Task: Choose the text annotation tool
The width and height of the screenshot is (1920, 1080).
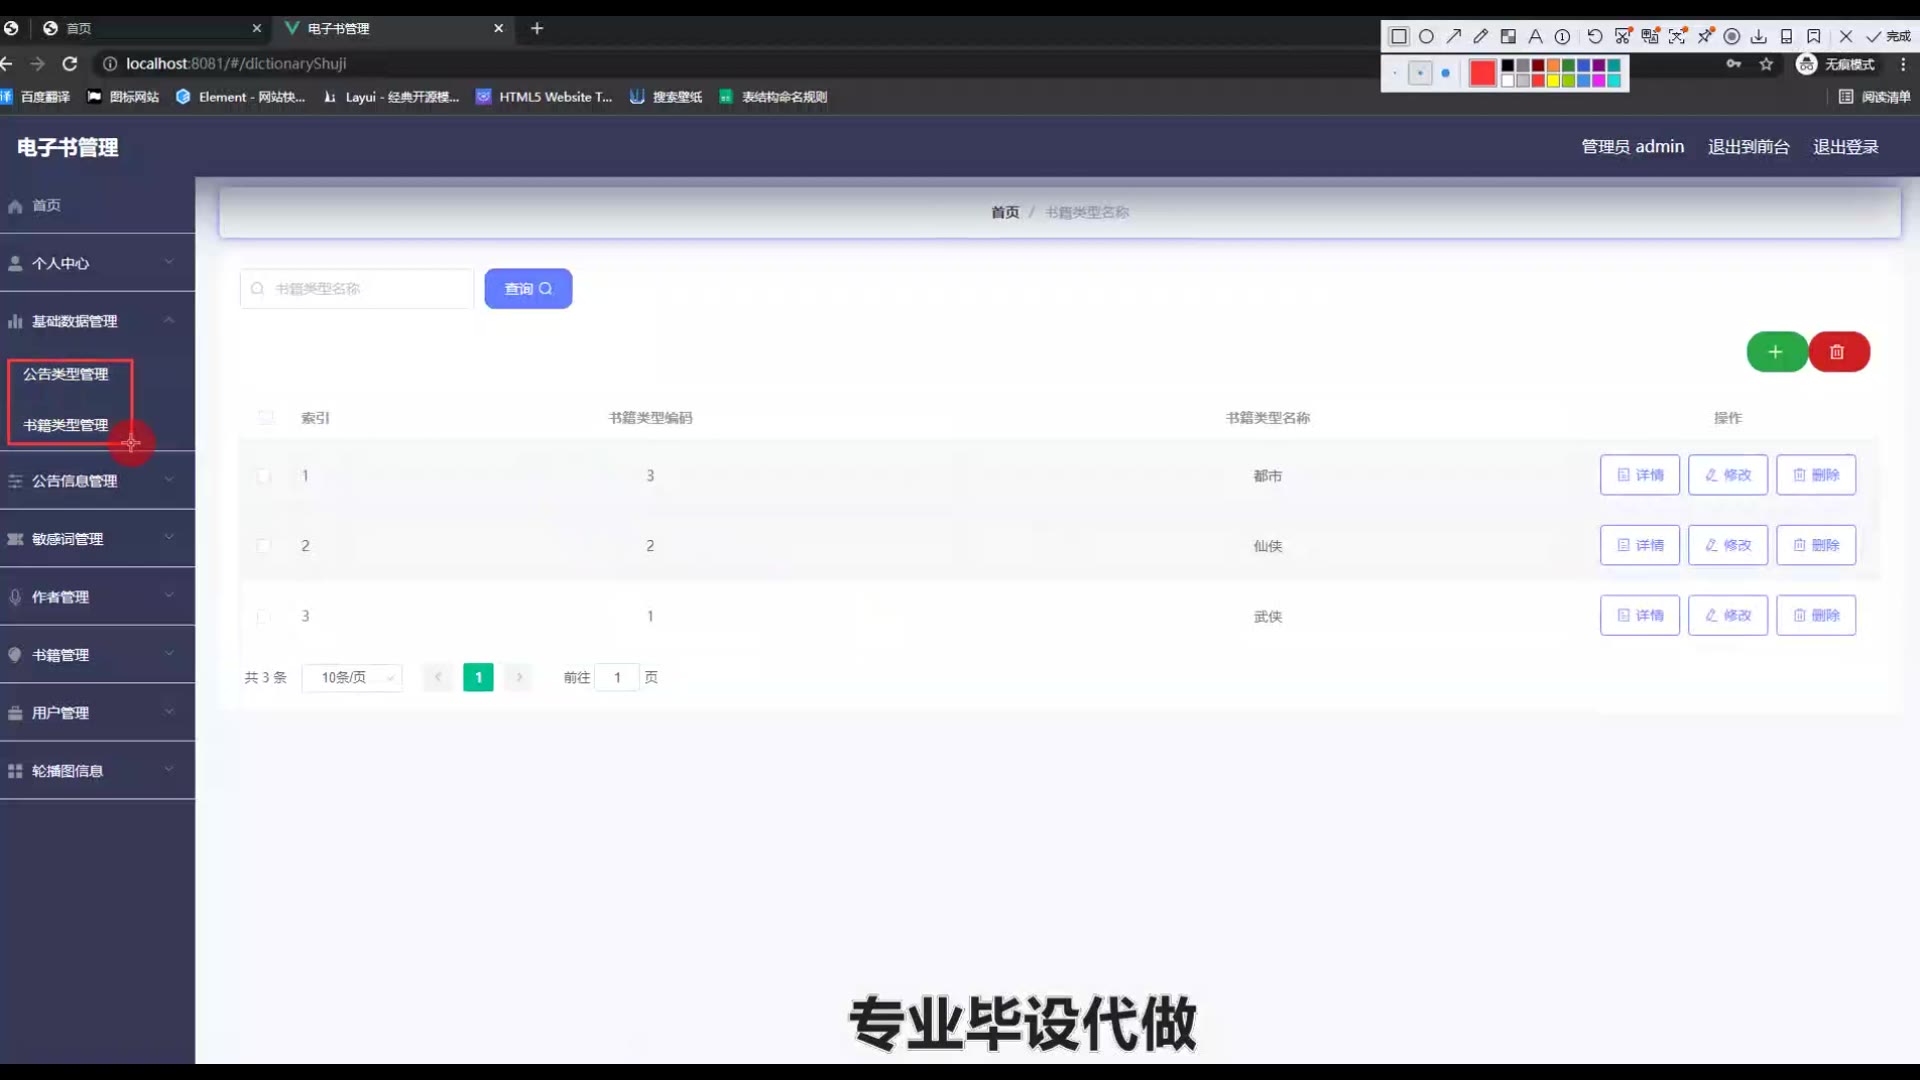Action: pyautogui.click(x=1535, y=36)
